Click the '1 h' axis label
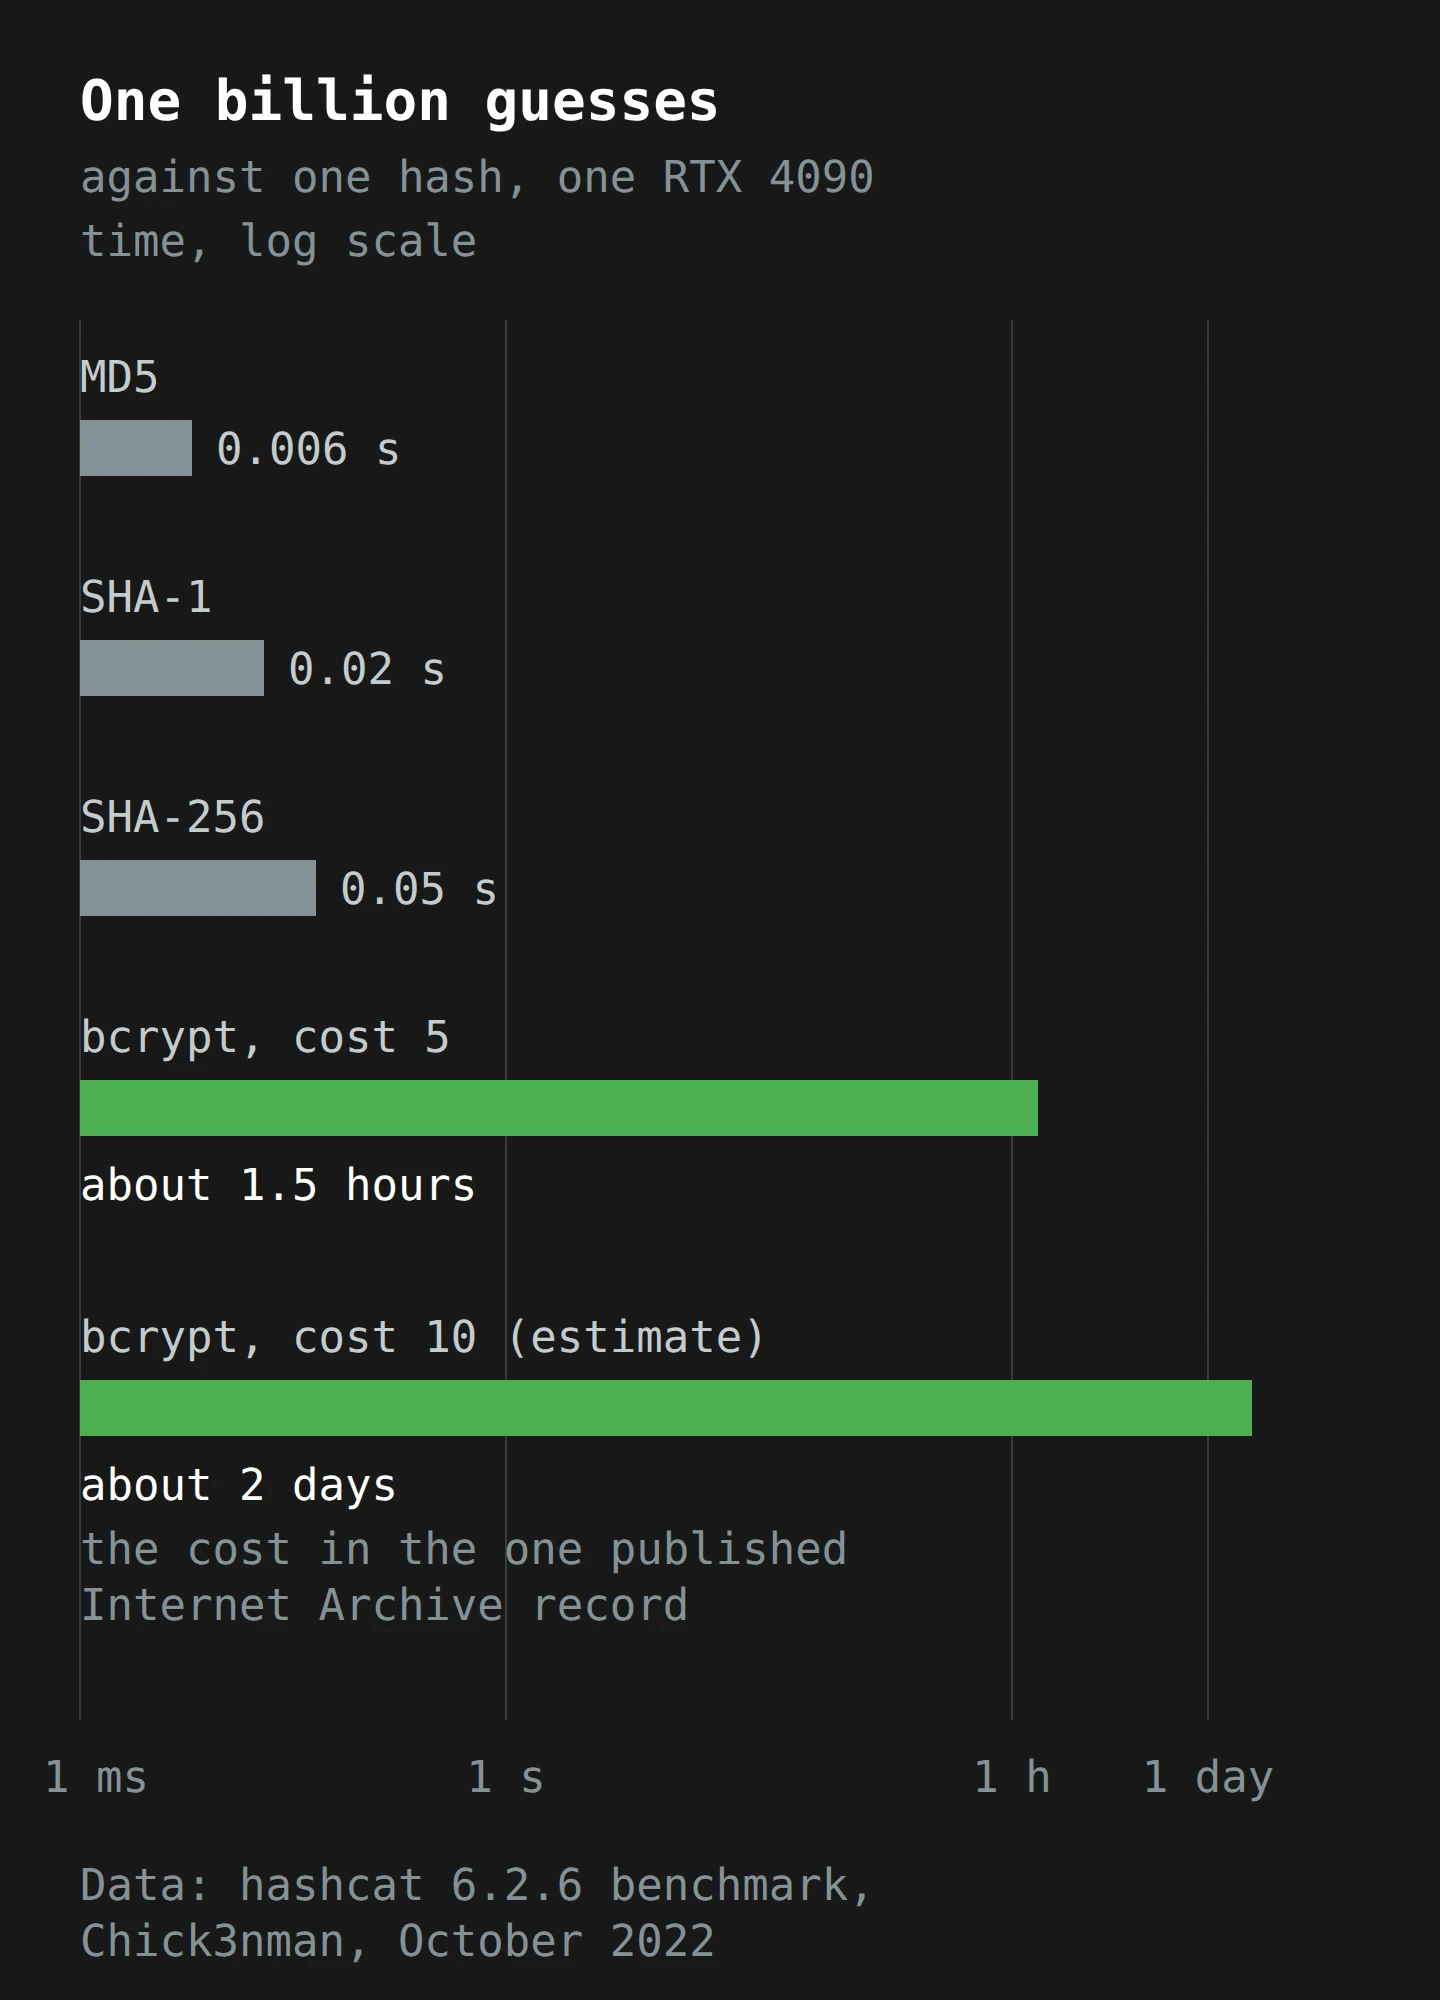The image size is (1440, 2000). [1012, 1778]
